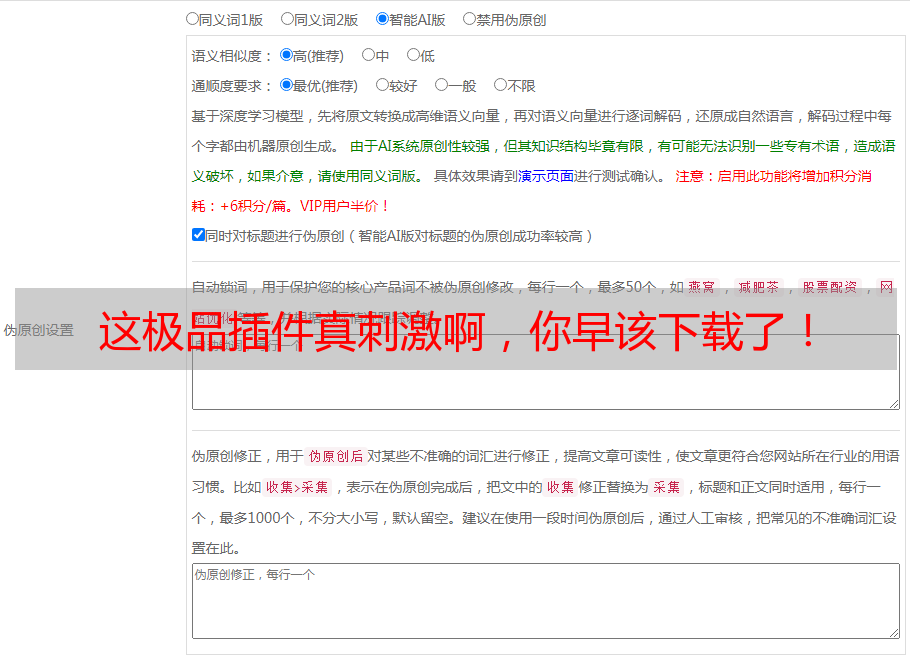This screenshot has width=911, height=658.
Task: Grab the 自动锁词 textarea resize handle
Action: coord(894,404)
